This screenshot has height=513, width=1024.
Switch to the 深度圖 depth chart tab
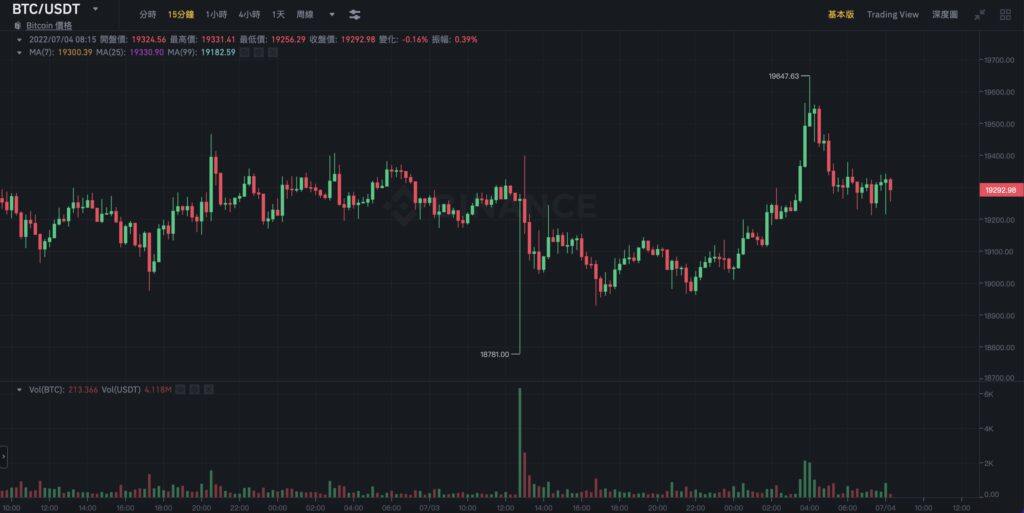pos(944,15)
